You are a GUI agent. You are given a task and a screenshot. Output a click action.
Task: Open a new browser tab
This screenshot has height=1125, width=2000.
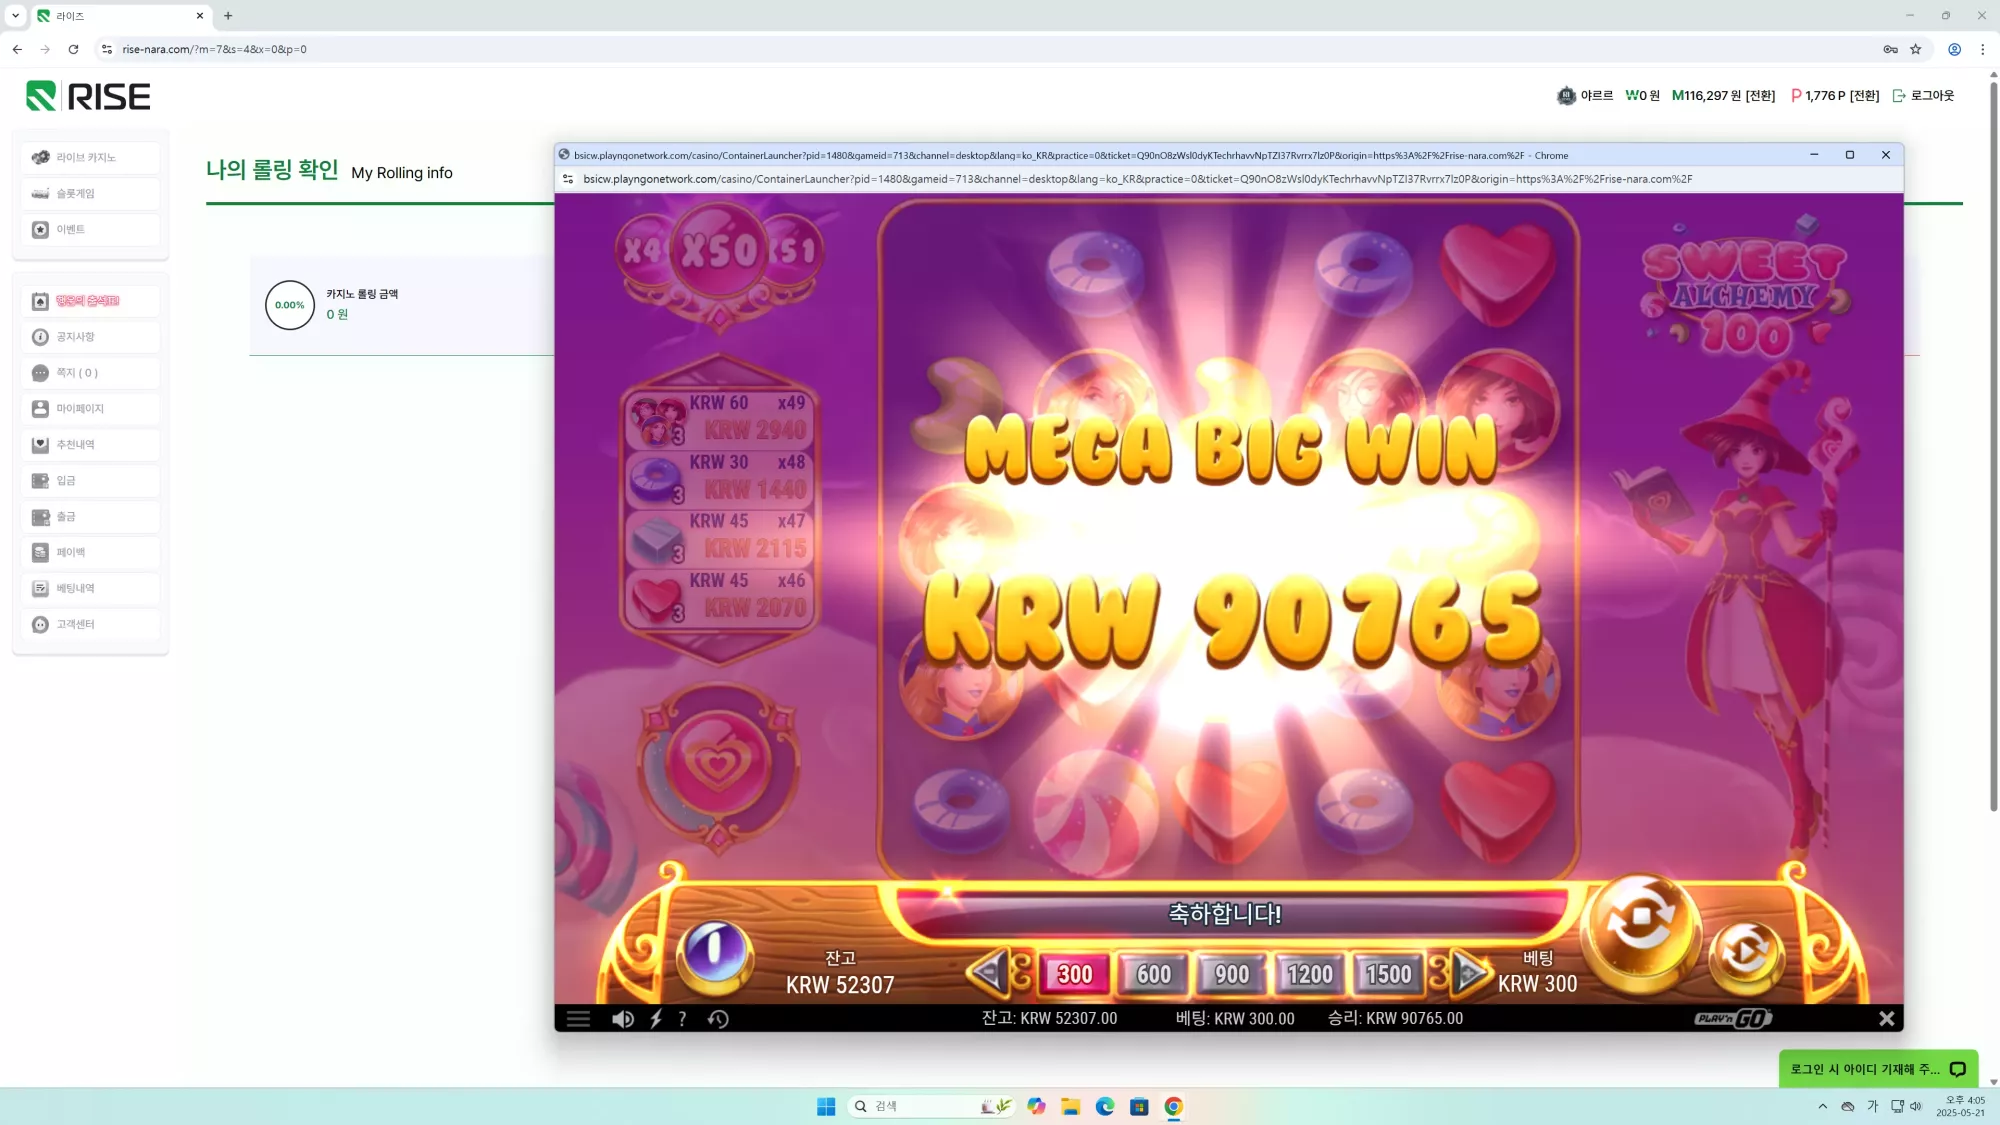tap(228, 16)
